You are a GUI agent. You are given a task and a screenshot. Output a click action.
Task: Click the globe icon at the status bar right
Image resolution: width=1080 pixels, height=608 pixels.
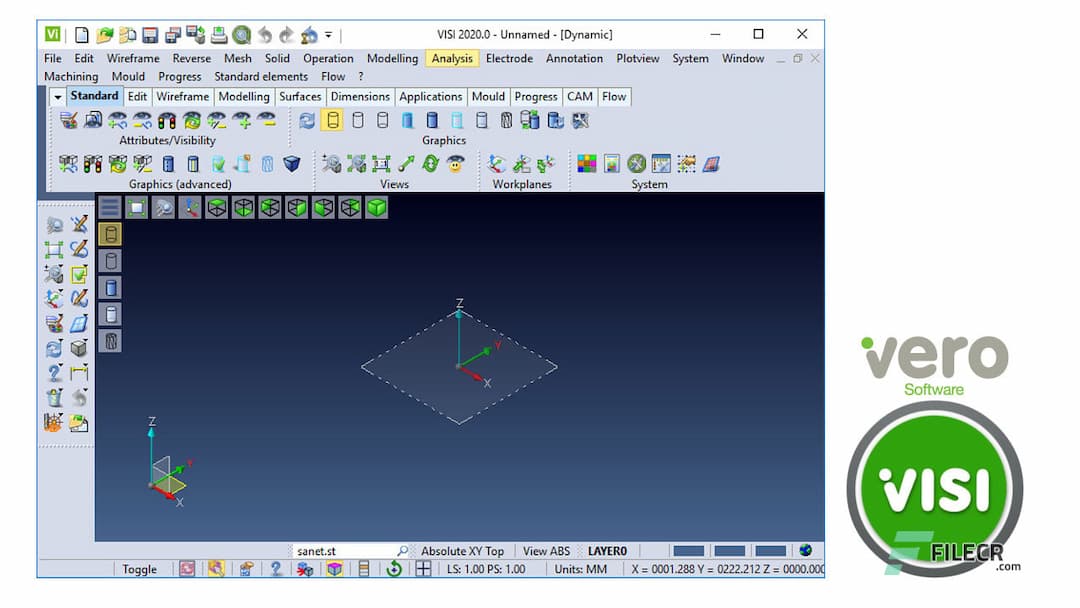click(804, 549)
